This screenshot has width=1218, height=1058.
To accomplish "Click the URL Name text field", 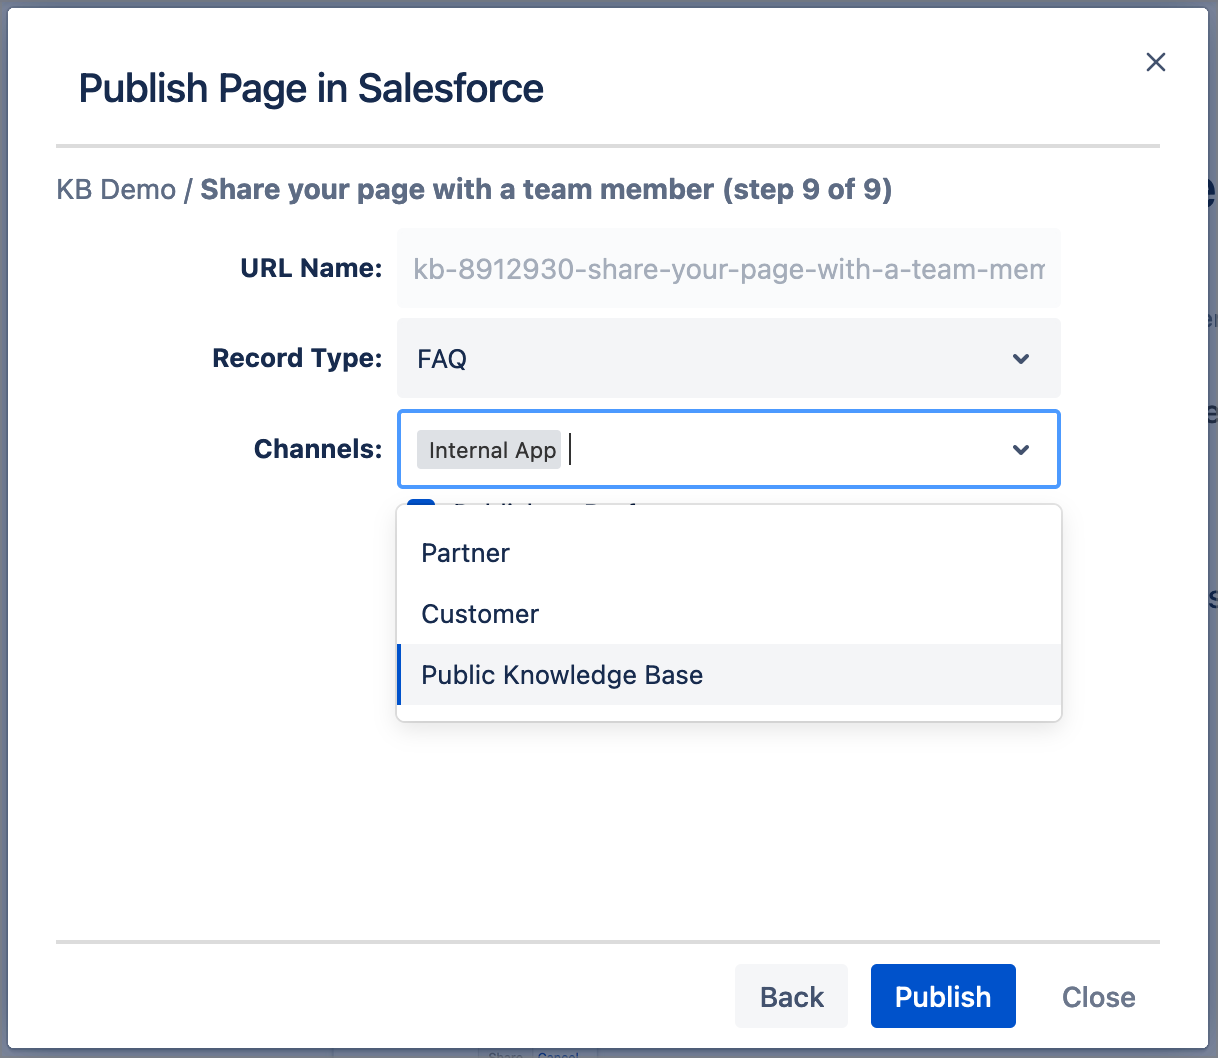I will point(728,269).
